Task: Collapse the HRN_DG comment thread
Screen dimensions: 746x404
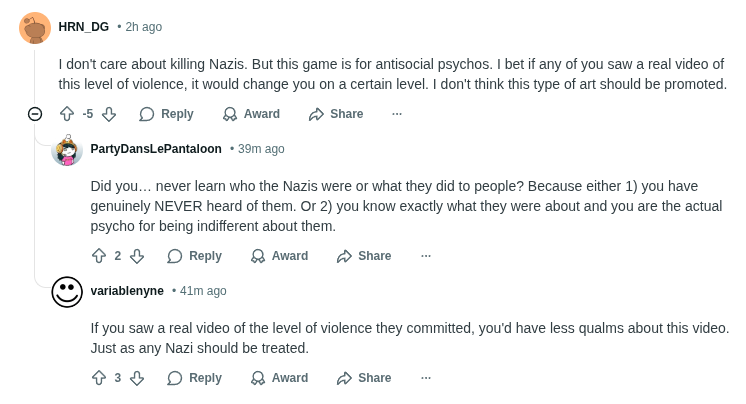Action: (35, 114)
